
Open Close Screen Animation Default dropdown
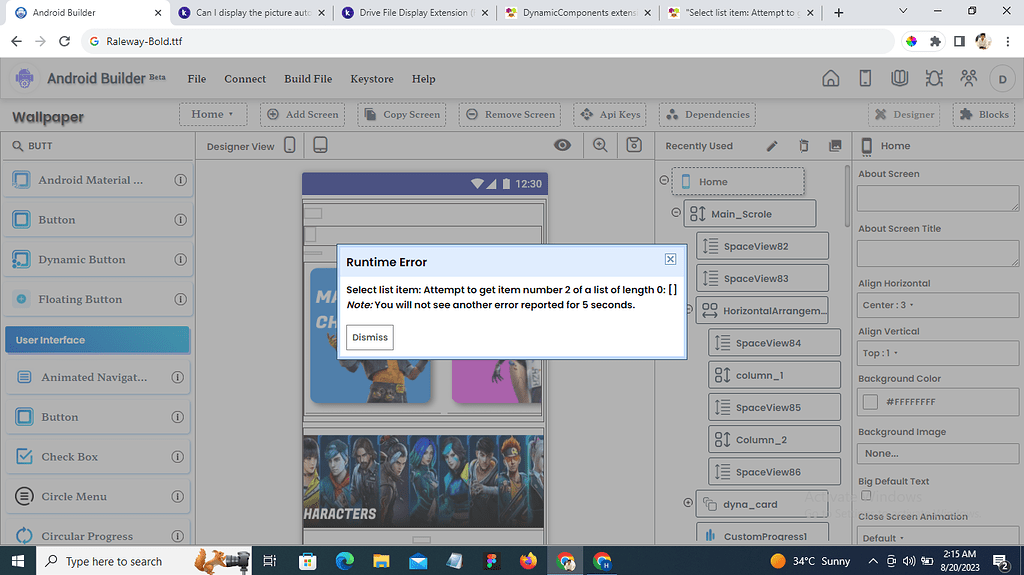coord(938,538)
